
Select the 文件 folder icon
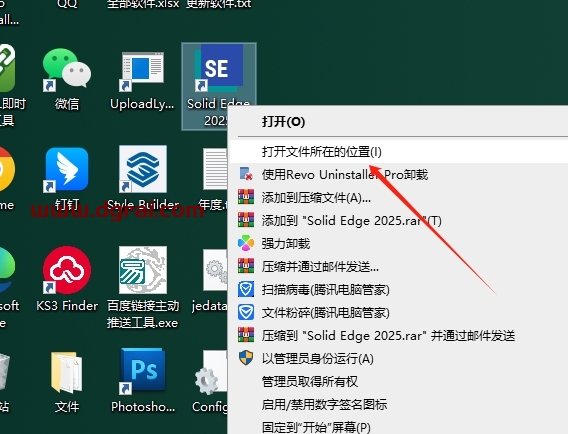(x=67, y=372)
